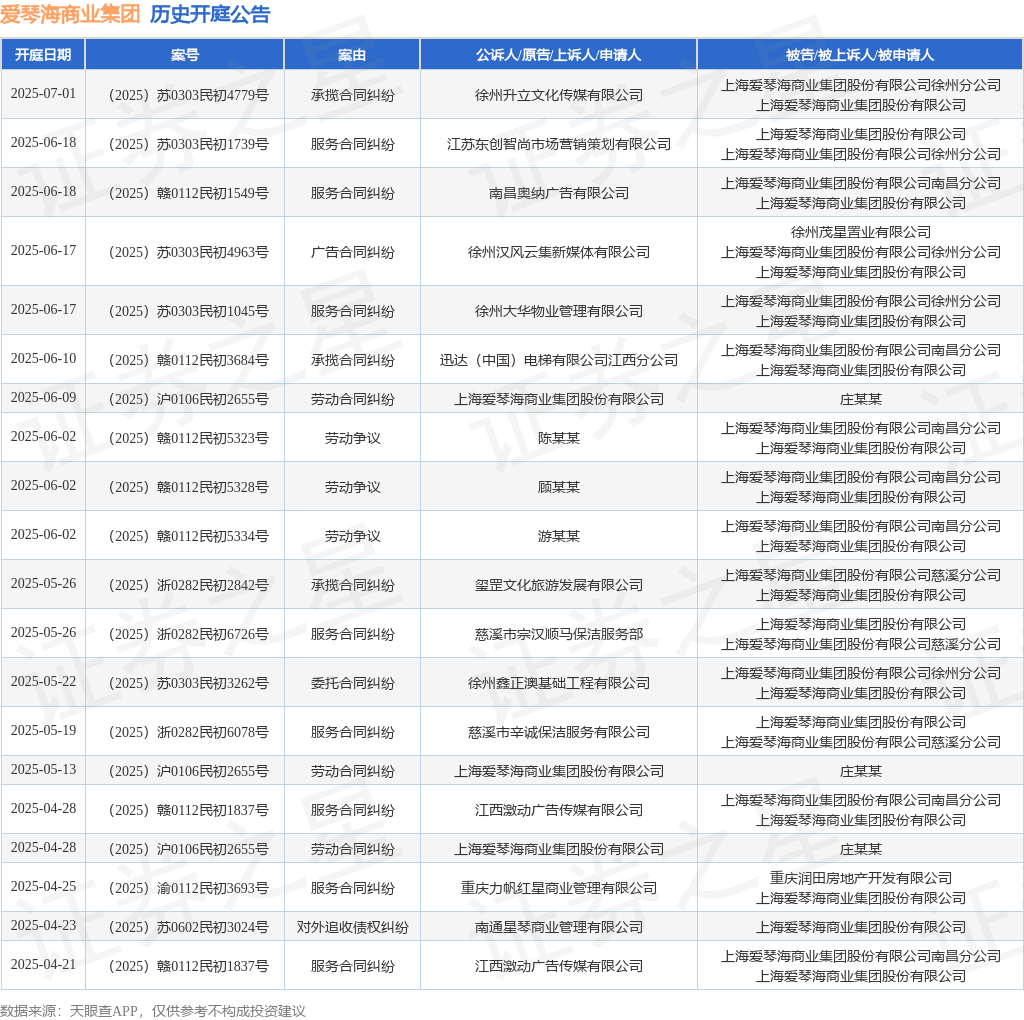Click the 爱琴海商业集团 title text
Image resolution: width=1024 pixels, height=1020 pixels.
[x=70, y=15]
